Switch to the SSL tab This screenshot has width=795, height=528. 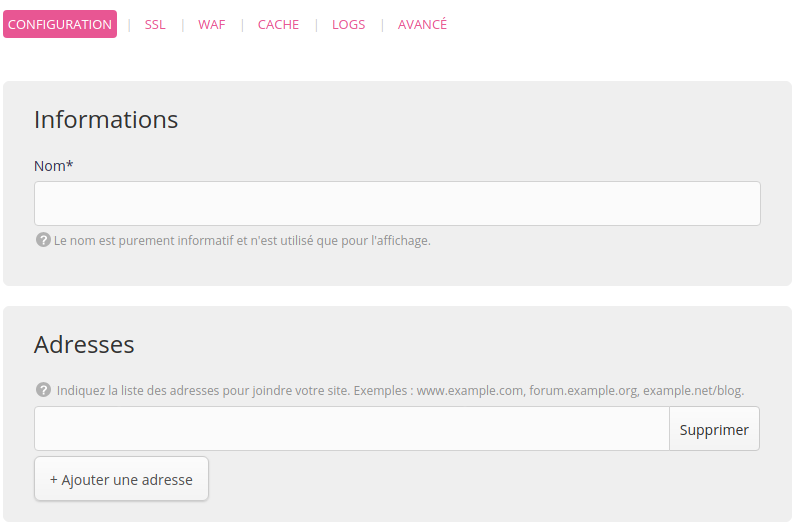point(155,24)
